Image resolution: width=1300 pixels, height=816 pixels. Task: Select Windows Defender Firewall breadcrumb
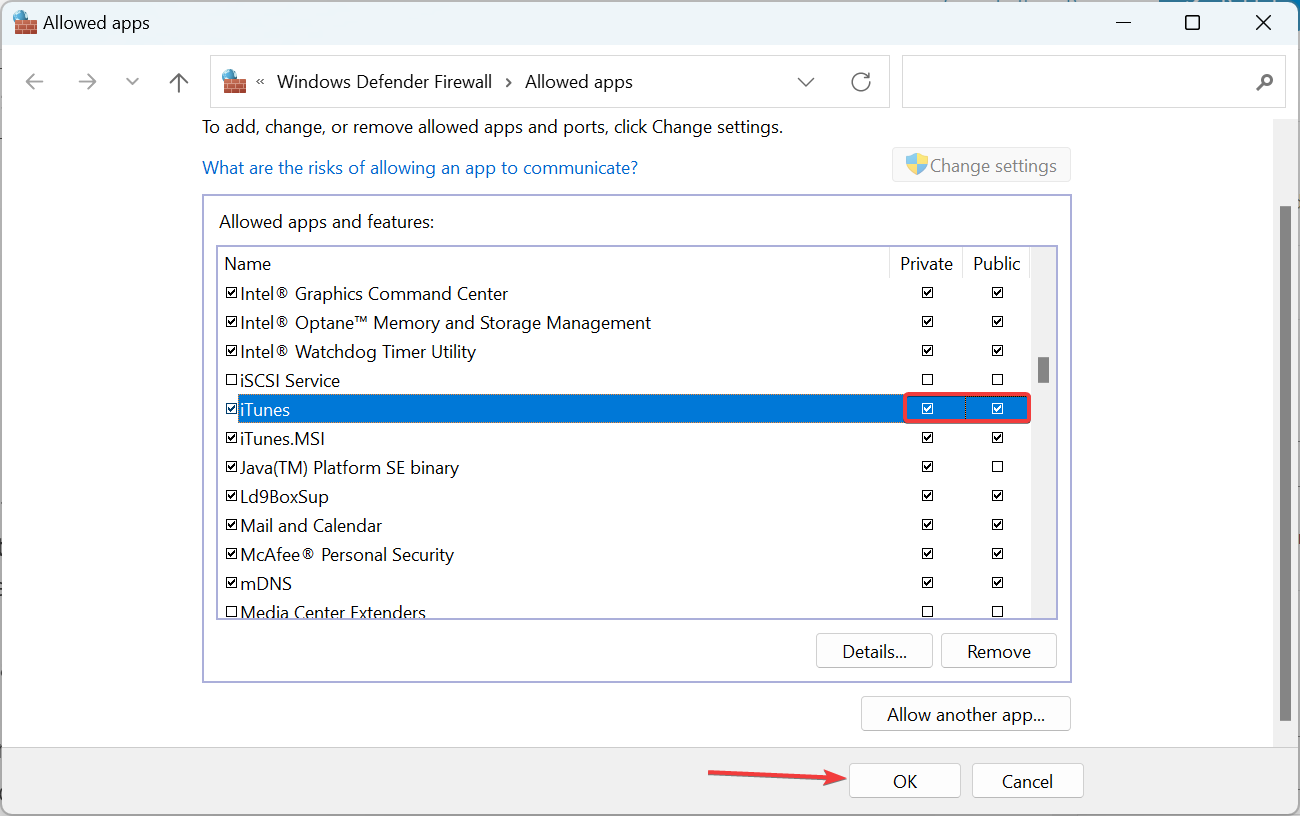[384, 82]
